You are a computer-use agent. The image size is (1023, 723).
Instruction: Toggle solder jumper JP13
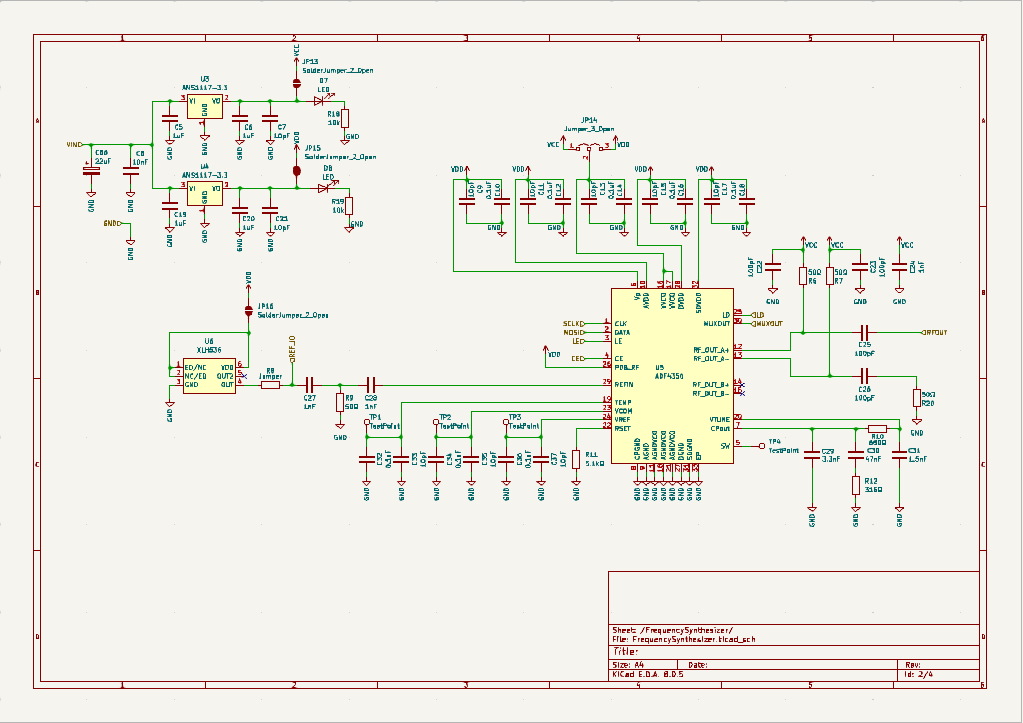pos(296,82)
